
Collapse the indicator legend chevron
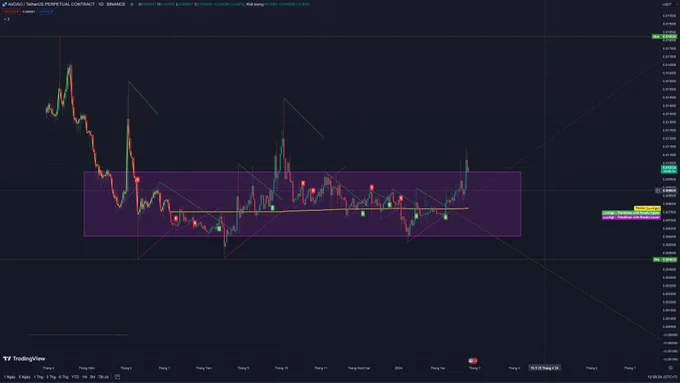(5, 19)
